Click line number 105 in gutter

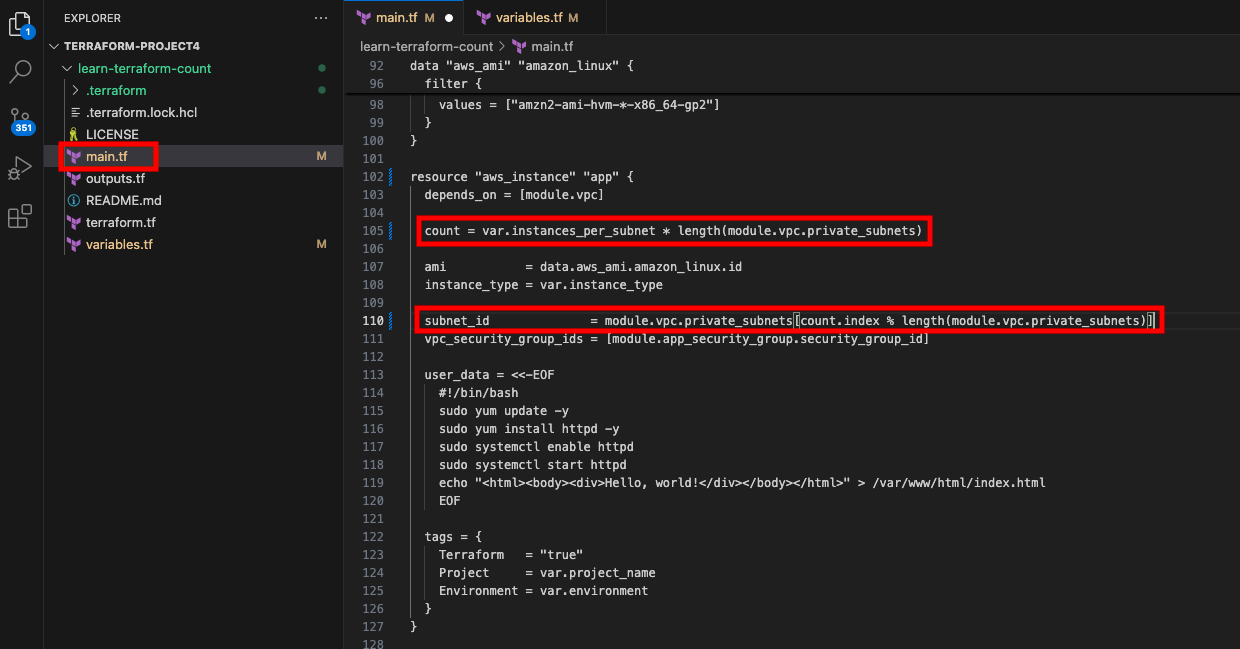pyautogui.click(x=372, y=231)
